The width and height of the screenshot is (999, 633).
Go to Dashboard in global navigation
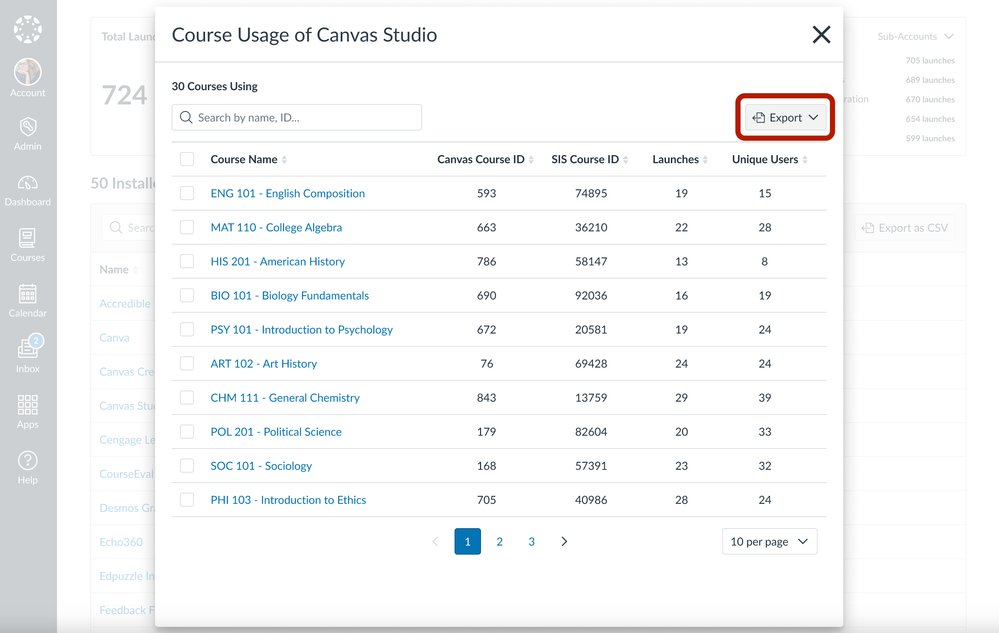(x=27, y=188)
